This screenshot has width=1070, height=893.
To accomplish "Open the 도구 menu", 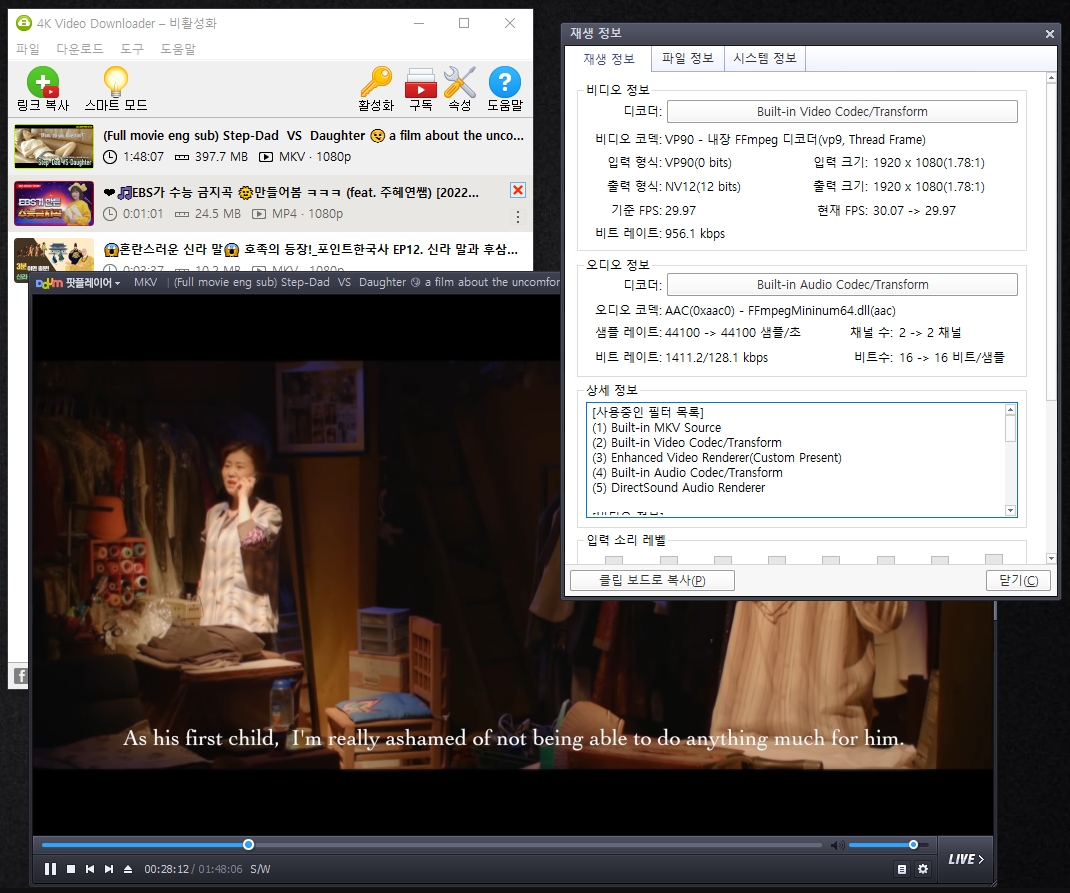I will [132, 49].
